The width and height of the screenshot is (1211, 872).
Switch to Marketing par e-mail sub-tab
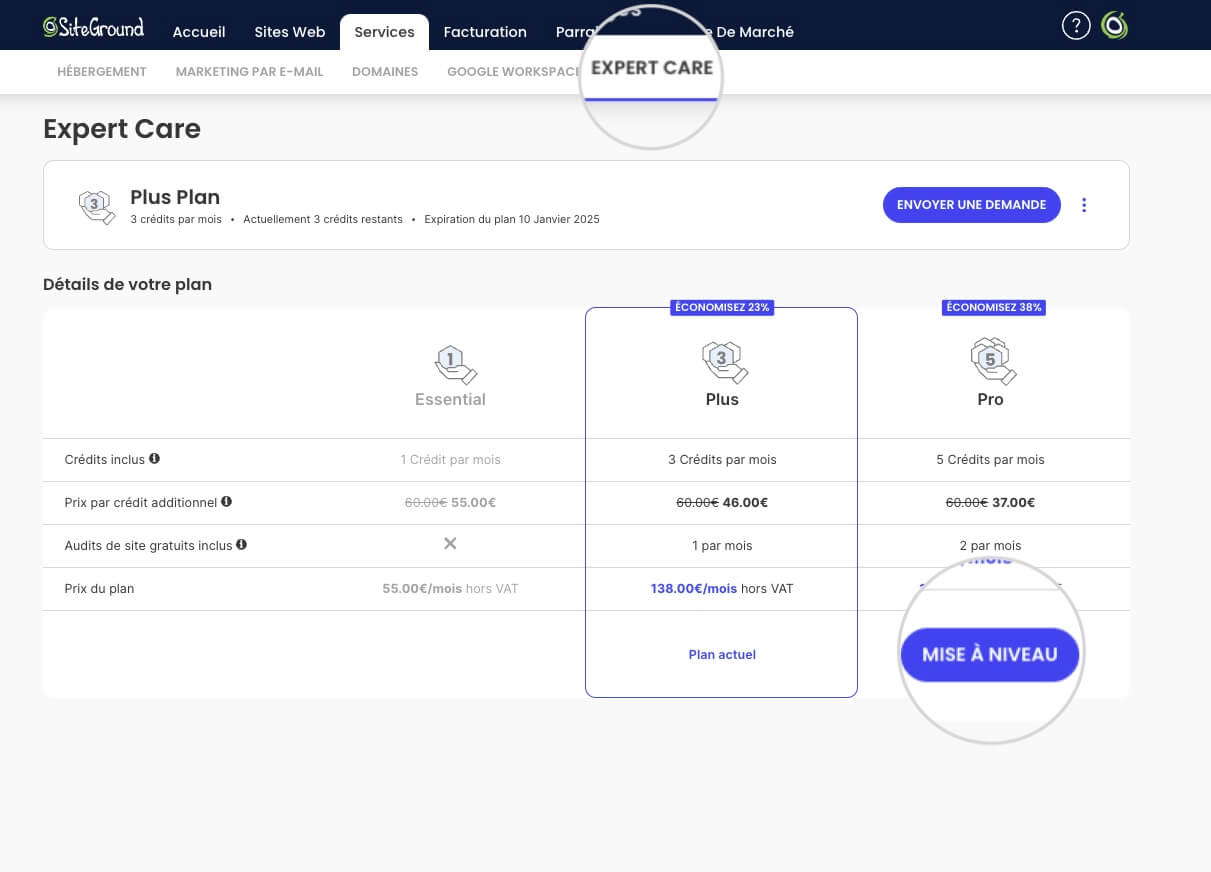pyautogui.click(x=249, y=72)
